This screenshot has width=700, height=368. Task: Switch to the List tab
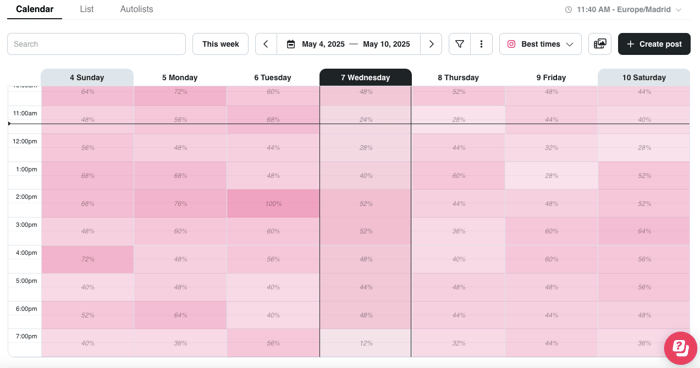point(87,9)
